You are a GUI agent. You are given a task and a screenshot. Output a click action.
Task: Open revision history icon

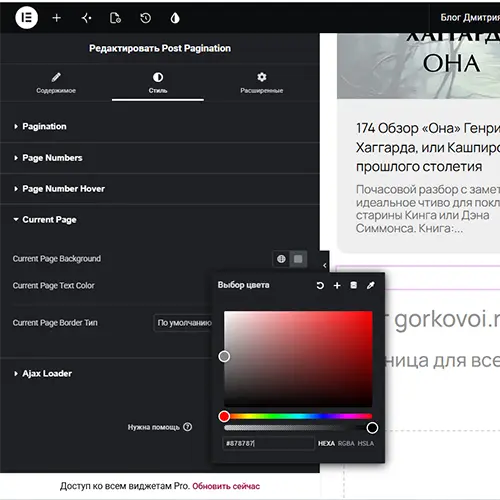[145, 18]
